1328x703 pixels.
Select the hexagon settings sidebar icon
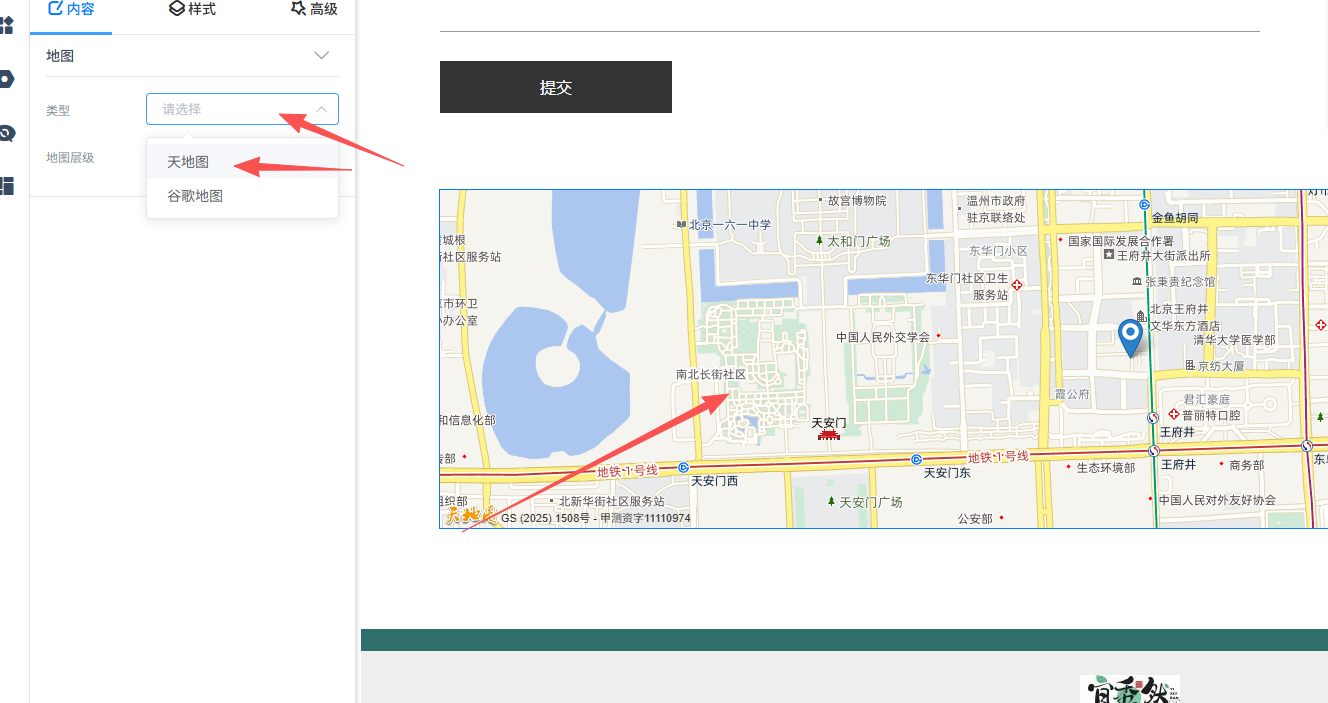[x=6, y=79]
